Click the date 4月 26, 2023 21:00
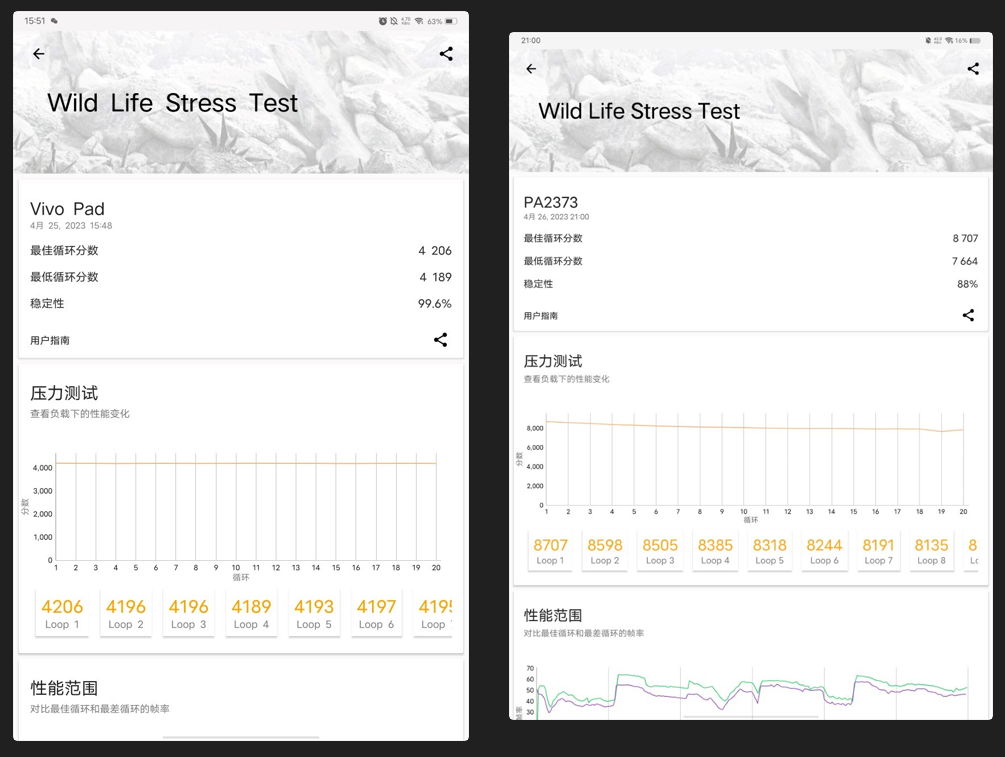 coord(556,217)
